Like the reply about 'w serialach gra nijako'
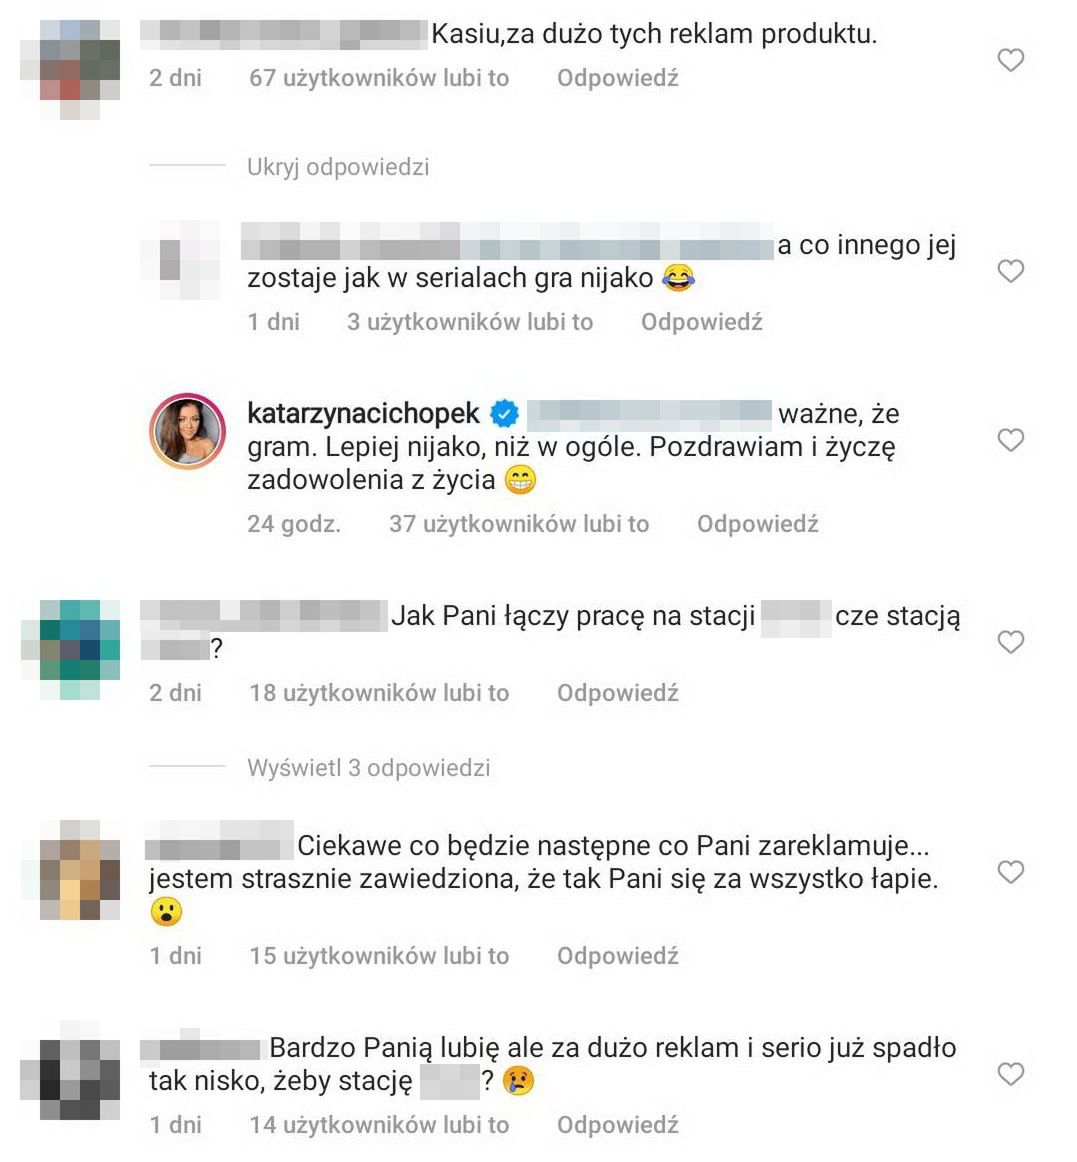The width and height of the screenshot is (1077, 1162). tap(1010, 271)
